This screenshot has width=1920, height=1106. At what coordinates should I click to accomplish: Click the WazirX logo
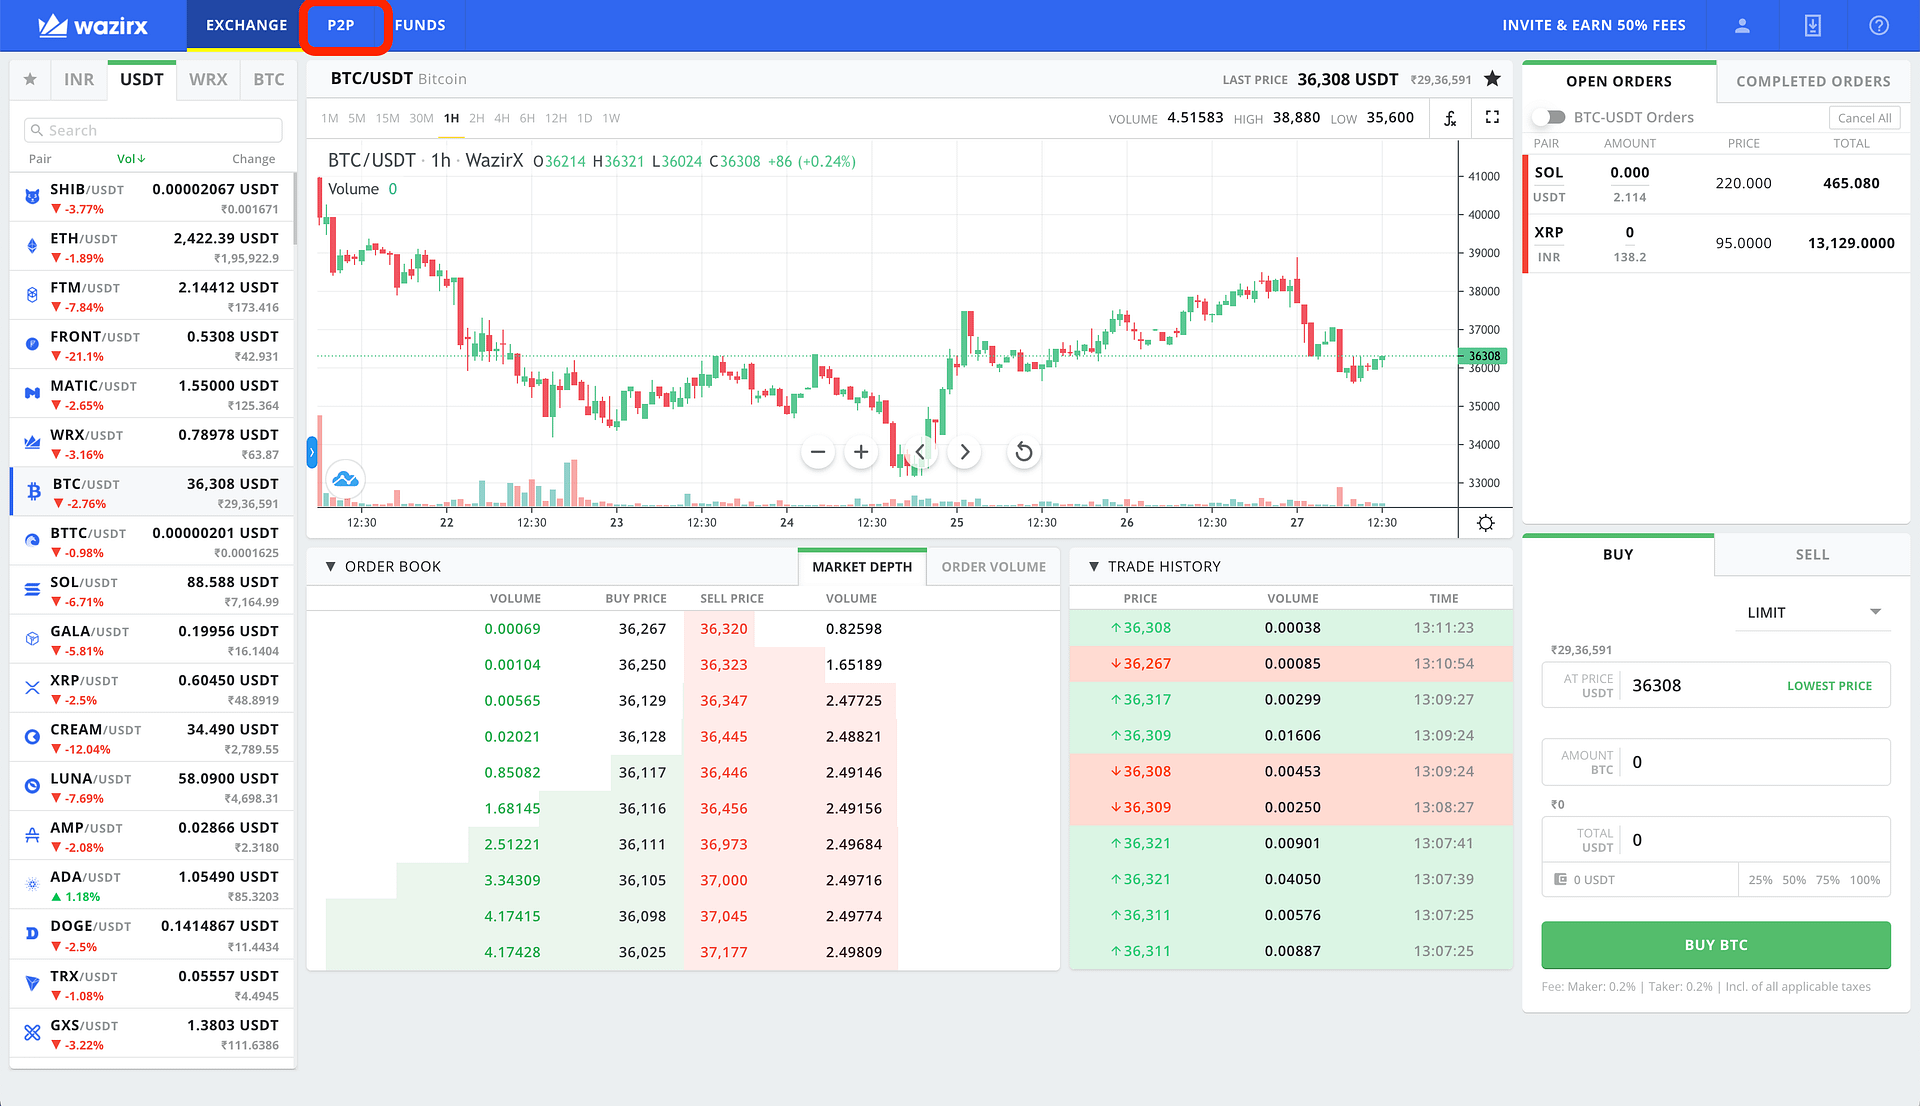point(92,25)
